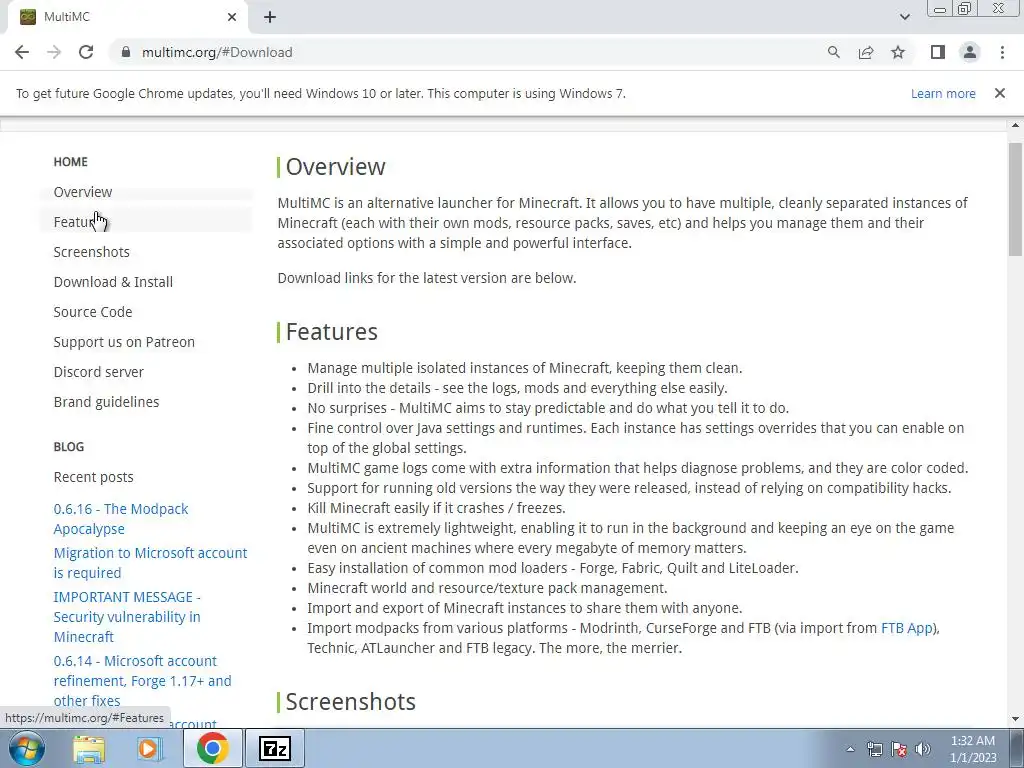This screenshot has width=1024, height=768.
Task: Click the 'Kill Minecraft easily' bullet text
Action: tap(437, 508)
